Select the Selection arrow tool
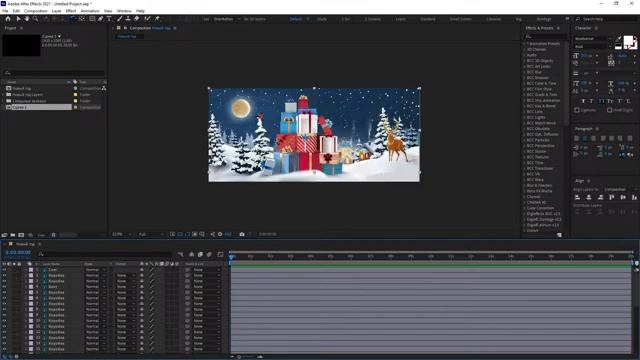 click(18, 19)
